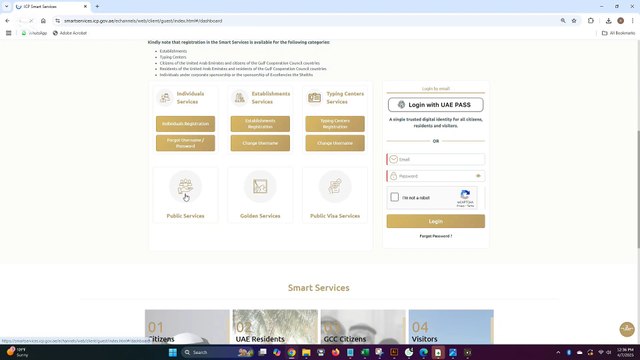Click the browser address bar URL

pyautogui.click(x=143, y=20)
